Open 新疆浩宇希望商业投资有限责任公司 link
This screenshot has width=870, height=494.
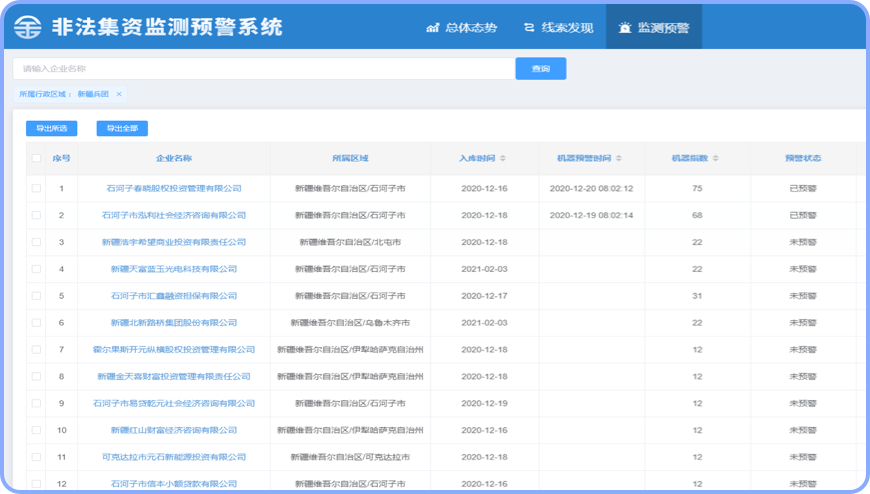pyautogui.click(x=174, y=242)
